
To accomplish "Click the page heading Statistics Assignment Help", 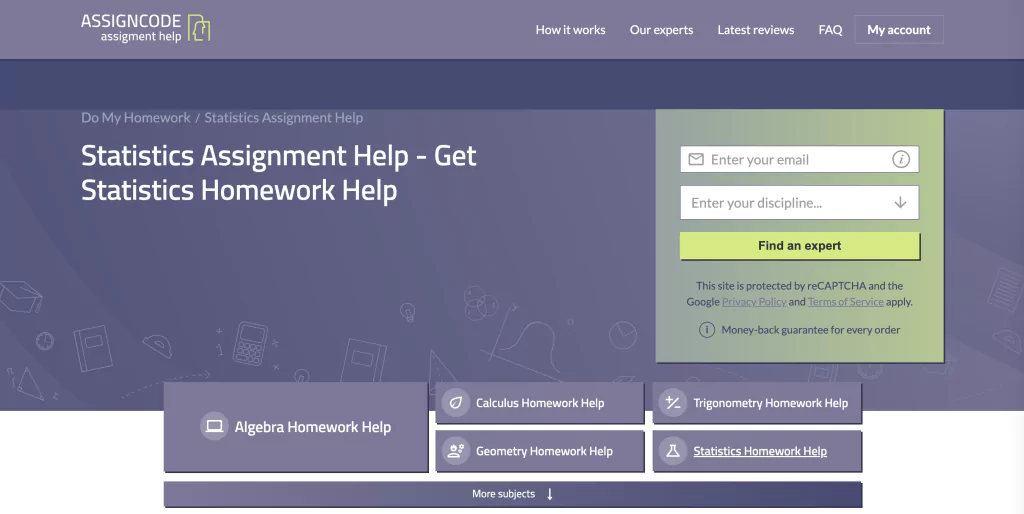I will tap(278, 173).
